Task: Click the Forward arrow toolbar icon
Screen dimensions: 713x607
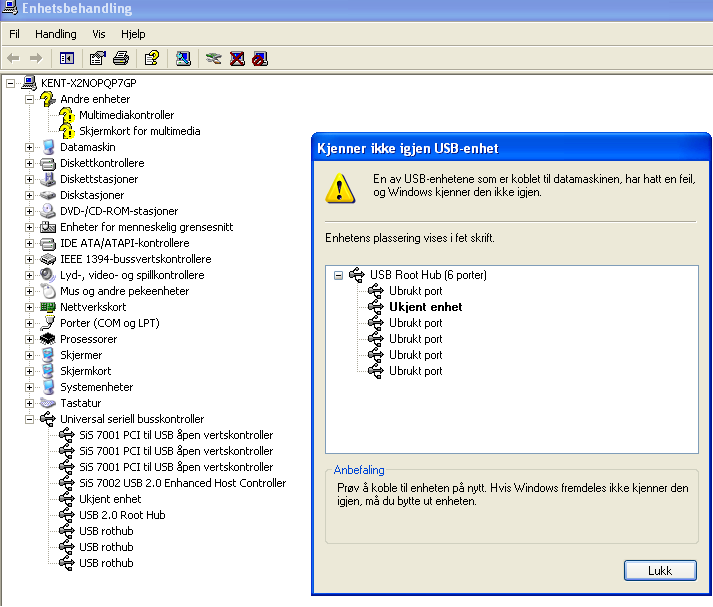Action: (x=35, y=58)
